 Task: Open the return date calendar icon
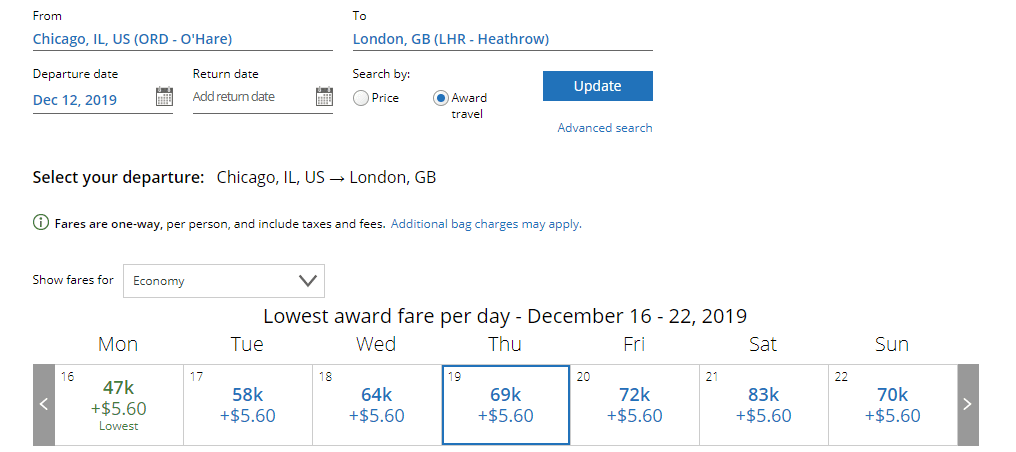[x=324, y=96]
